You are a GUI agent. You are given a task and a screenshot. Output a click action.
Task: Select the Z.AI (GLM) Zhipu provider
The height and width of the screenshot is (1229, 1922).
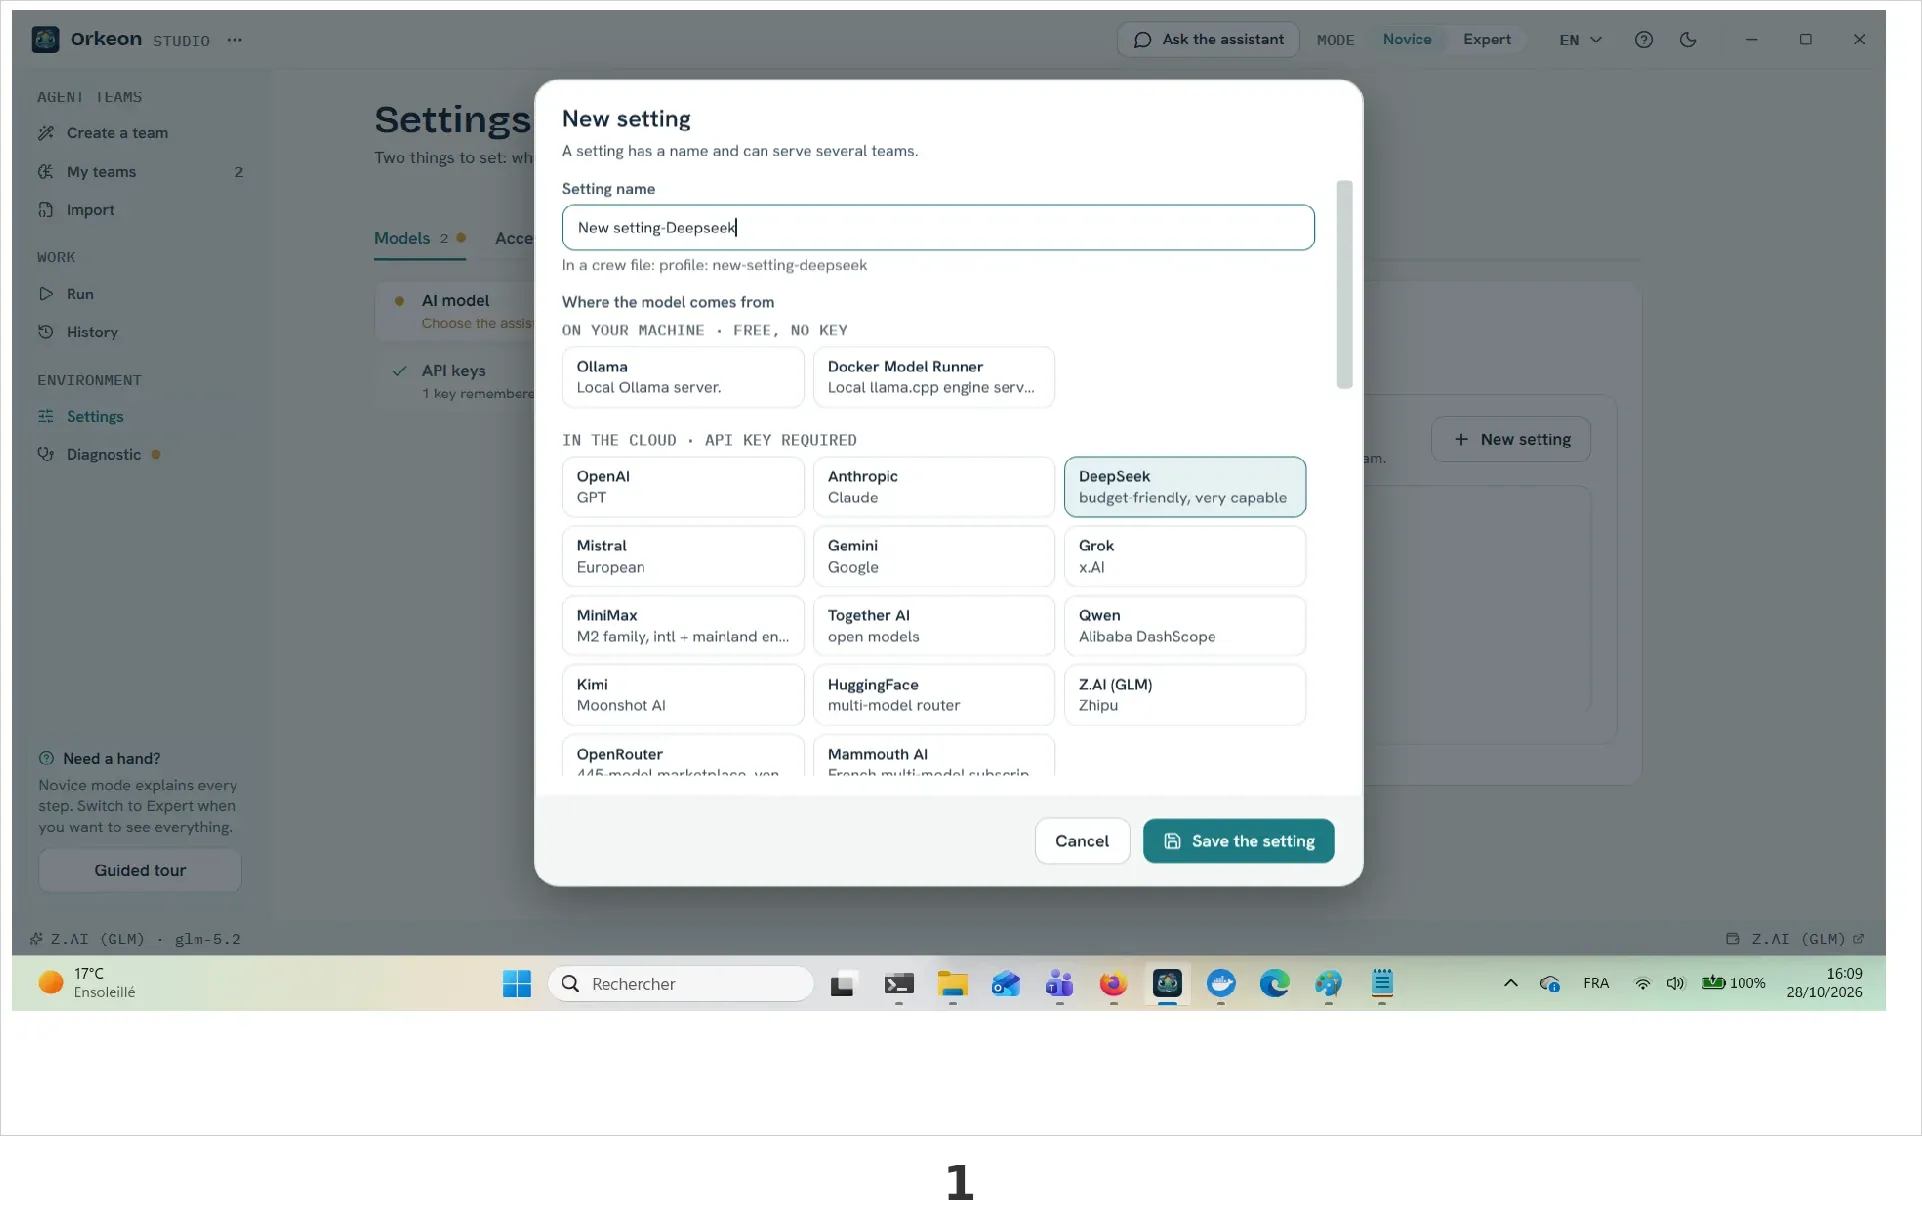(x=1185, y=695)
